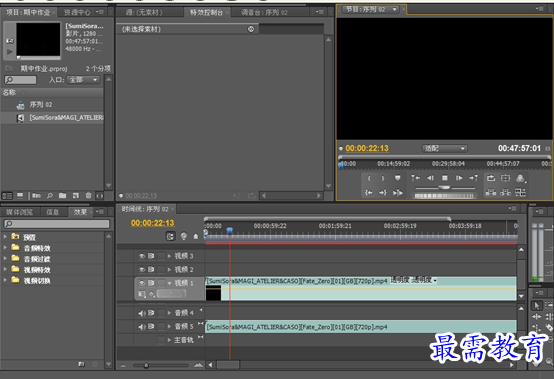Open the 适配 zoom dropdown in monitor
554x379 pixels.
point(444,148)
